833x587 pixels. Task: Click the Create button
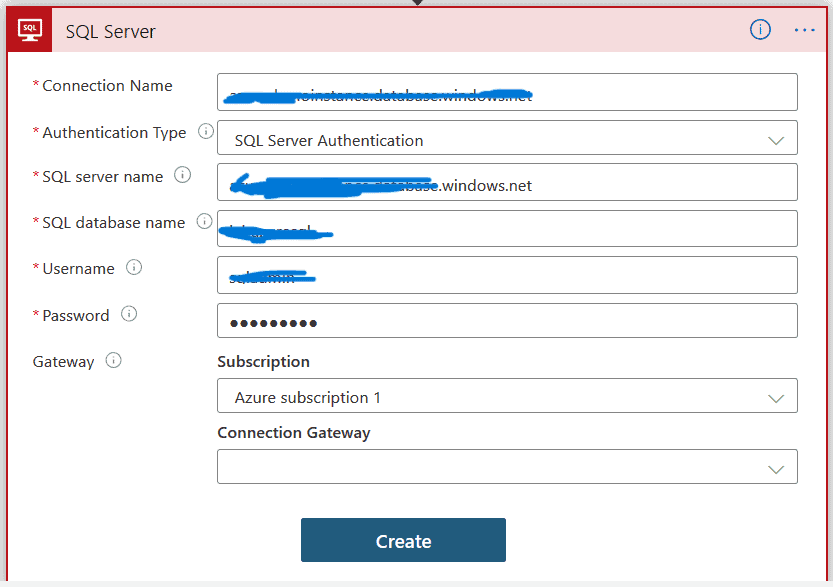coord(403,540)
